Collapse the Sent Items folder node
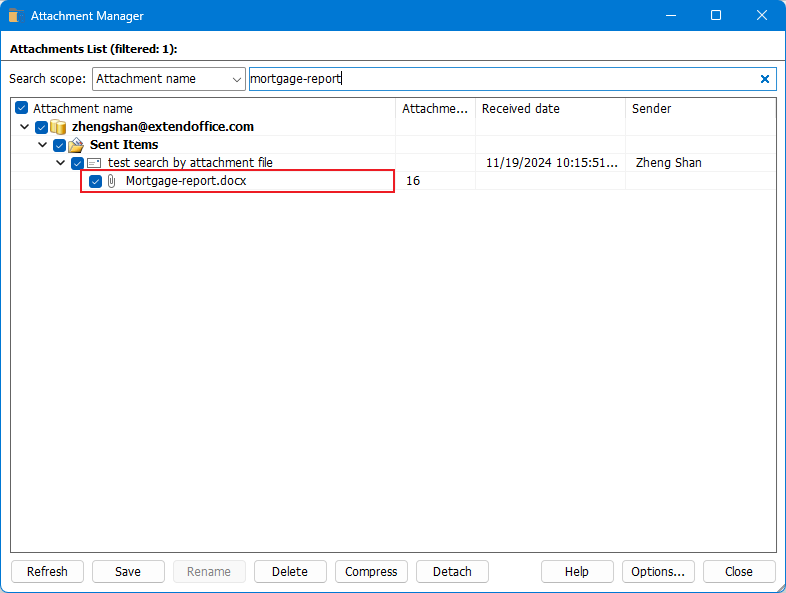Screen dimensions: 786x593 (x=42, y=145)
